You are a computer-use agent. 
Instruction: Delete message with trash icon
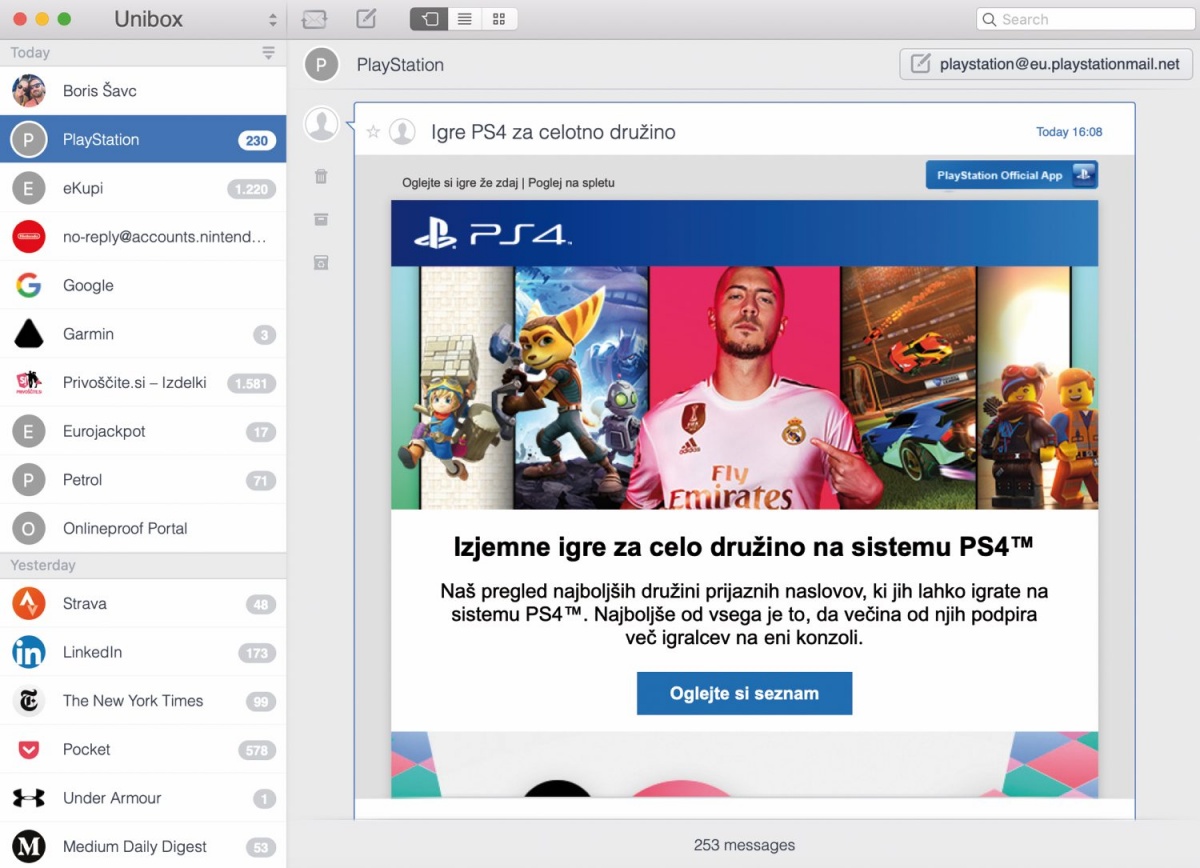coord(321,176)
